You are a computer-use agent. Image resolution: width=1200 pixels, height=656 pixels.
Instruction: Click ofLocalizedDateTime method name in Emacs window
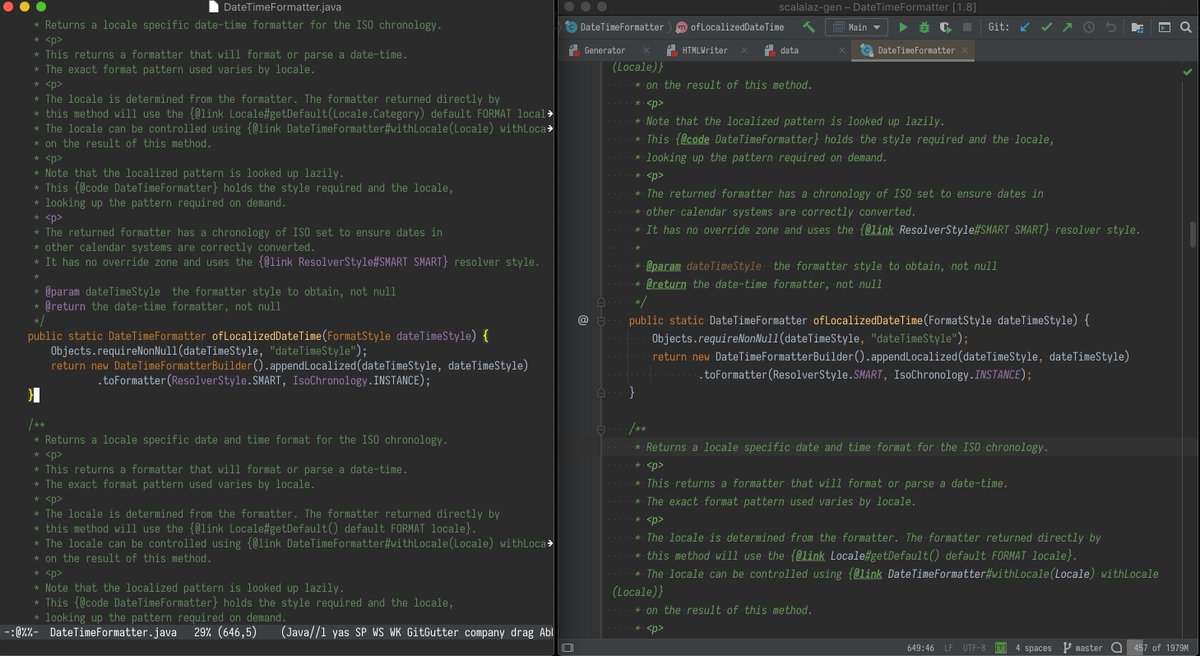click(x=268, y=335)
